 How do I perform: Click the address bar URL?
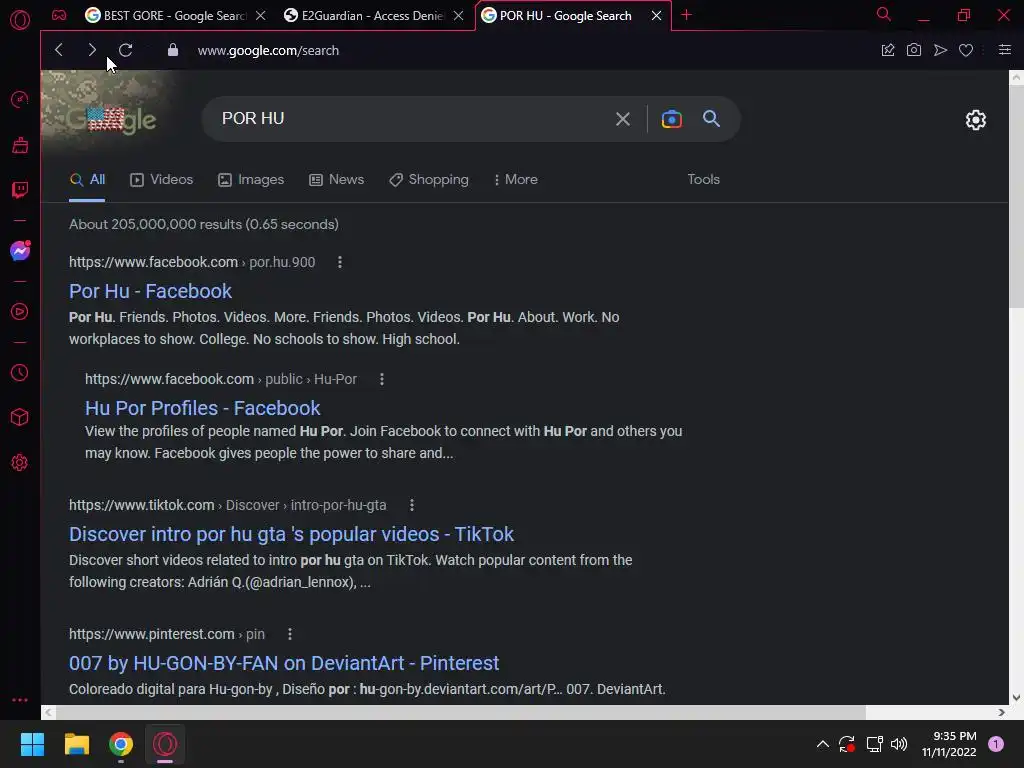[268, 50]
